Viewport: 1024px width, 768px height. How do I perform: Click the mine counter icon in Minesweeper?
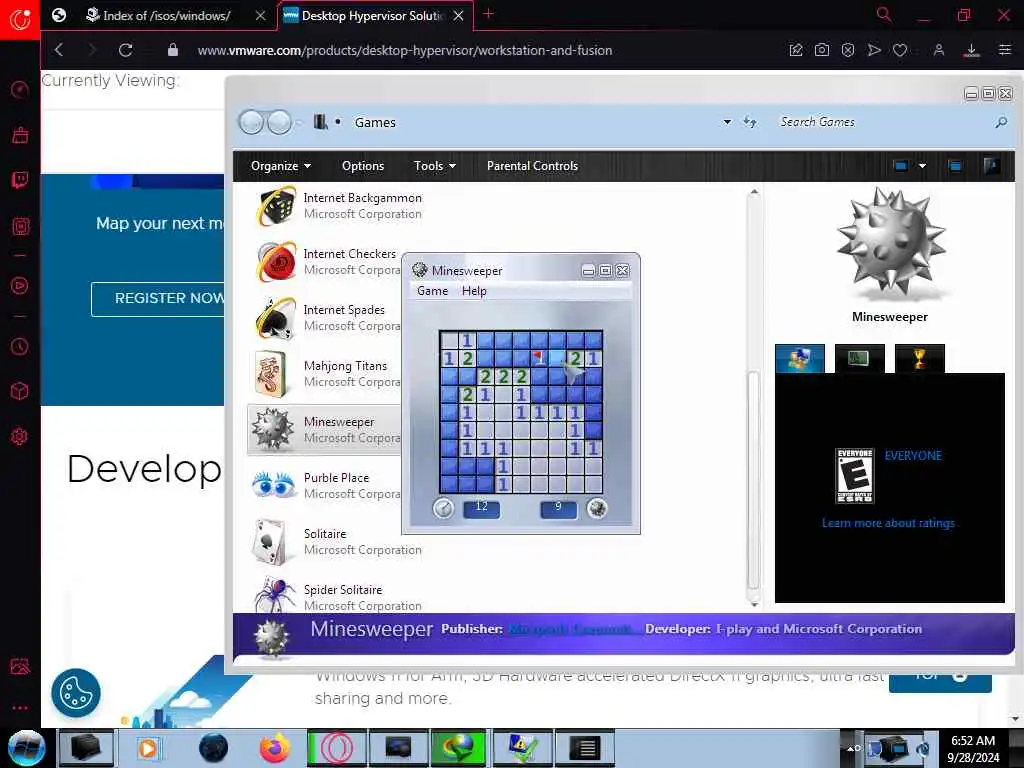597,507
